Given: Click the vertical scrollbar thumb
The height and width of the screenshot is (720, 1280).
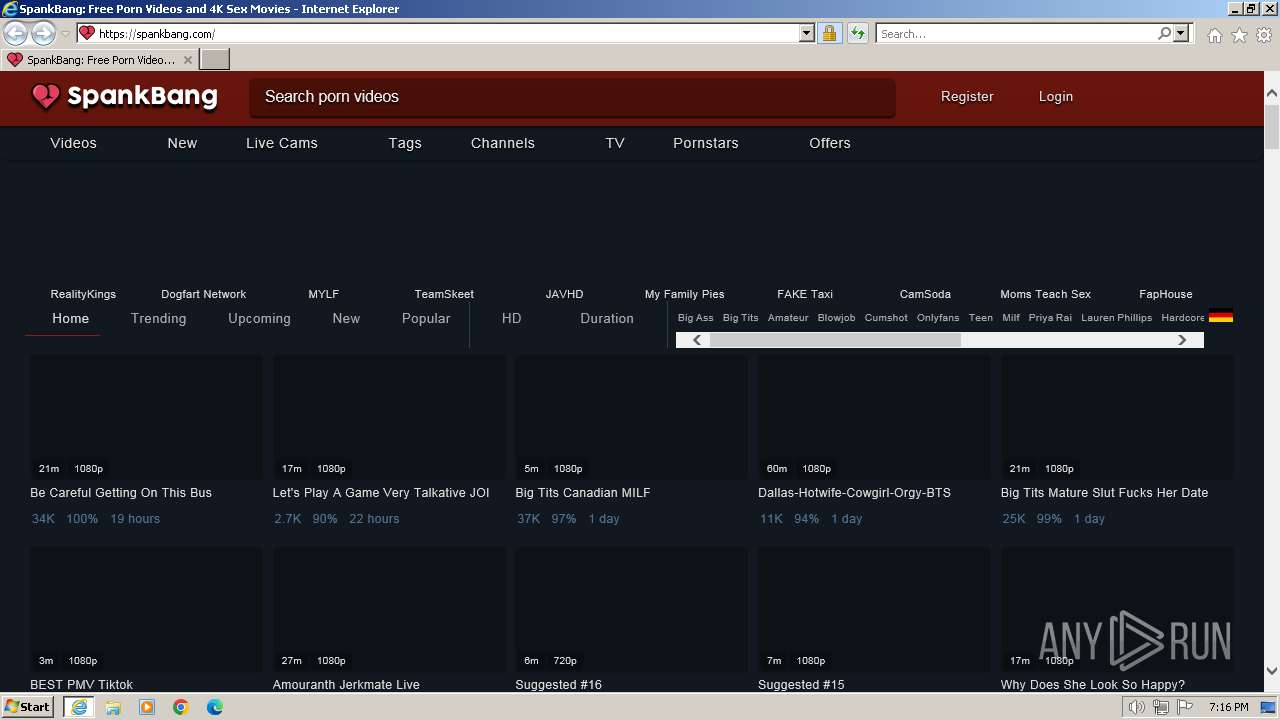Looking at the screenshot, I should [x=1272, y=126].
